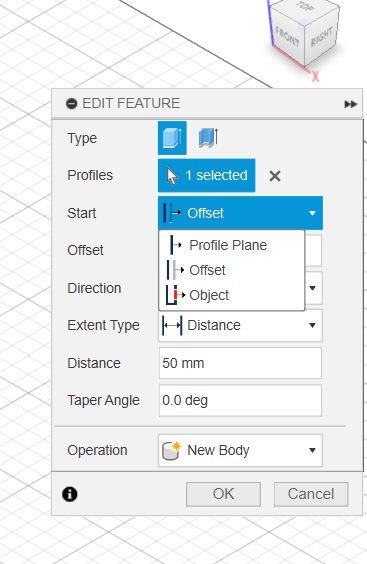Select the Thin Extrude type icon
The height and width of the screenshot is (564, 367).
[208, 138]
